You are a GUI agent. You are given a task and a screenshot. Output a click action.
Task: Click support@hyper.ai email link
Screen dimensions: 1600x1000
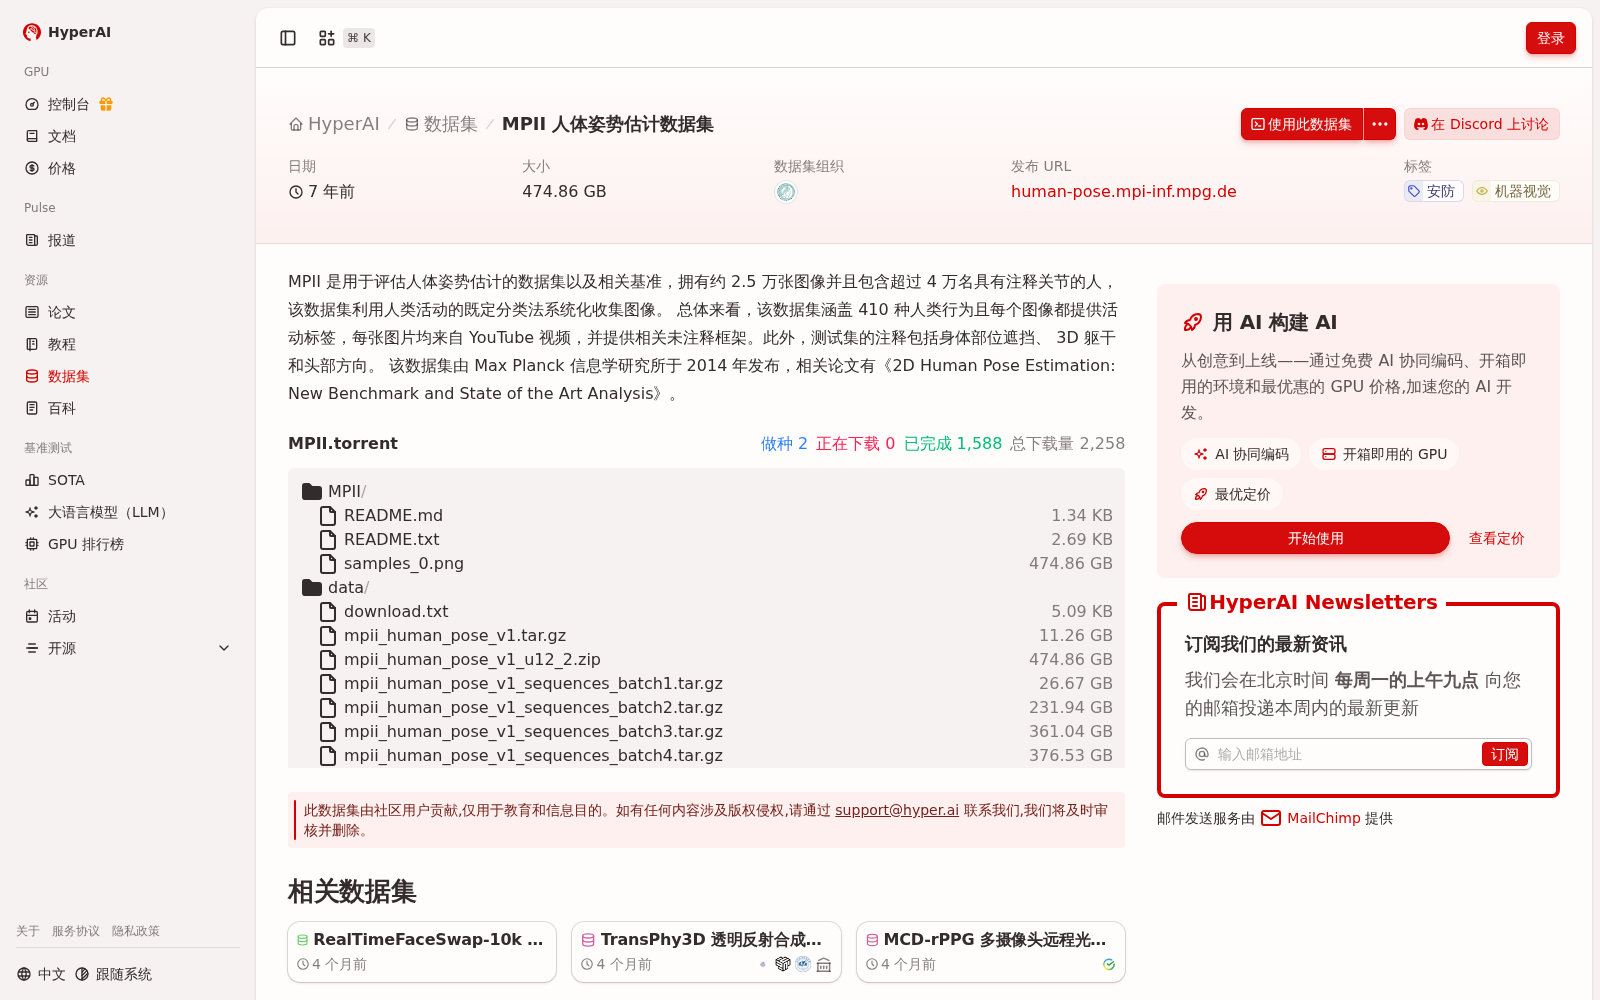(897, 810)
